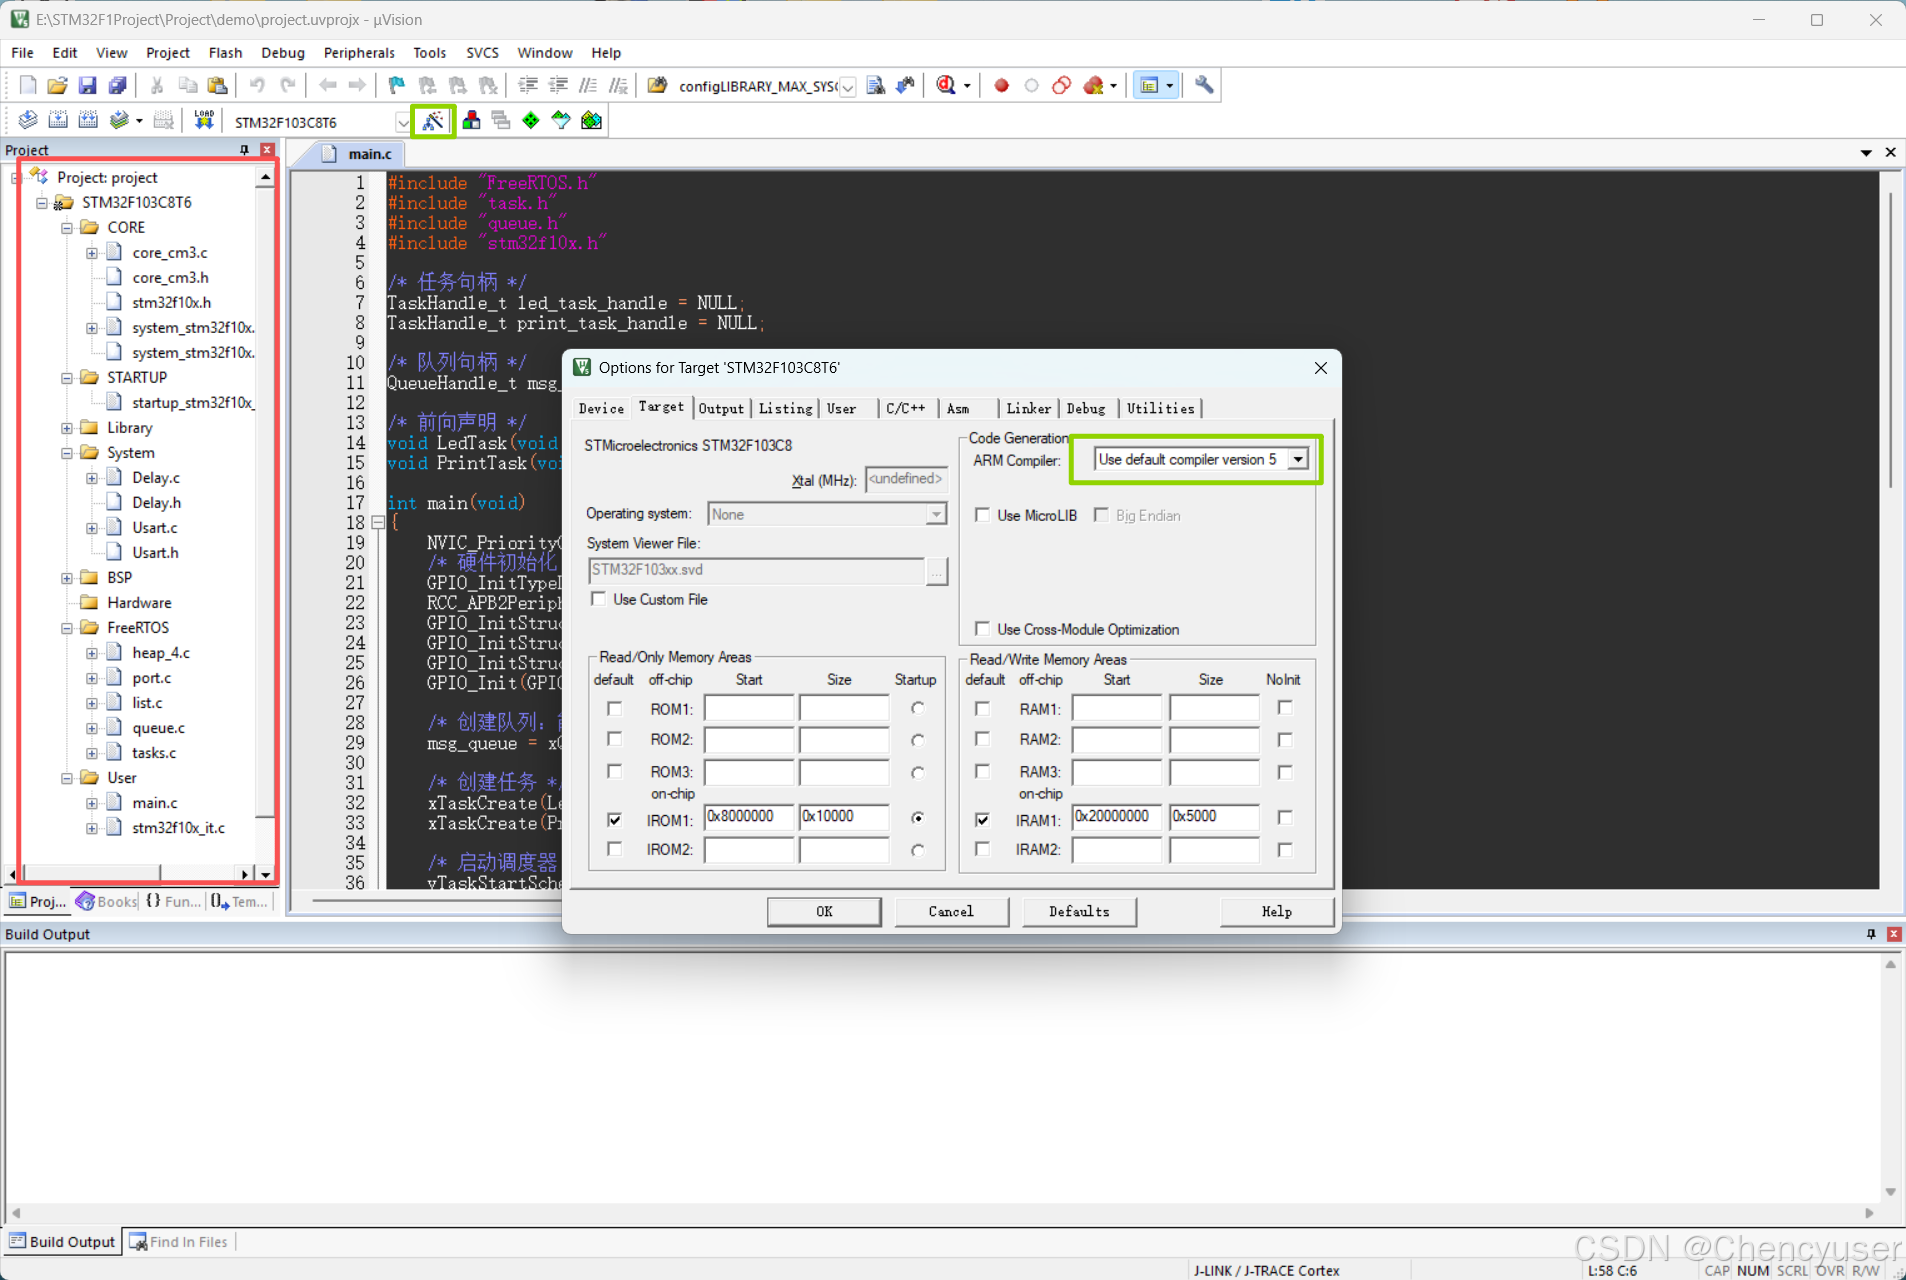Image resolution: width=1906 pixels, height=1280 pixels.
Task: Collapse the FreeRTOS folder in project tree
Action: pos(67,627)
